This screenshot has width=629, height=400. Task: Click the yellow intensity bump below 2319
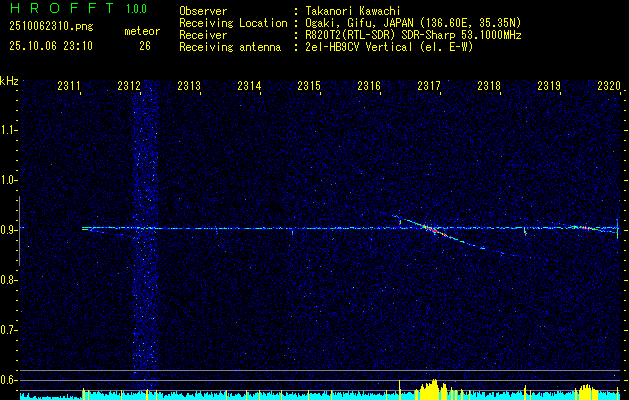[x=585, y=392]
